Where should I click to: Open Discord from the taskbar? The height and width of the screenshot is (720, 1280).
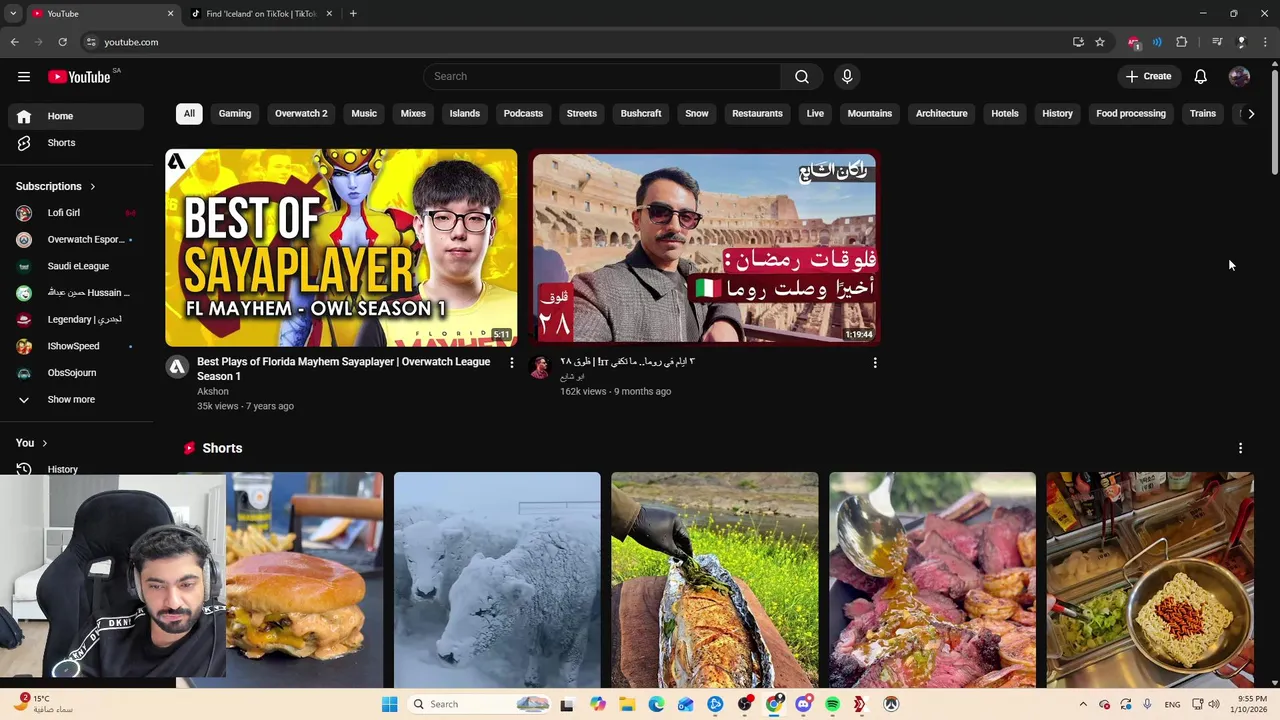click(803, 704)
